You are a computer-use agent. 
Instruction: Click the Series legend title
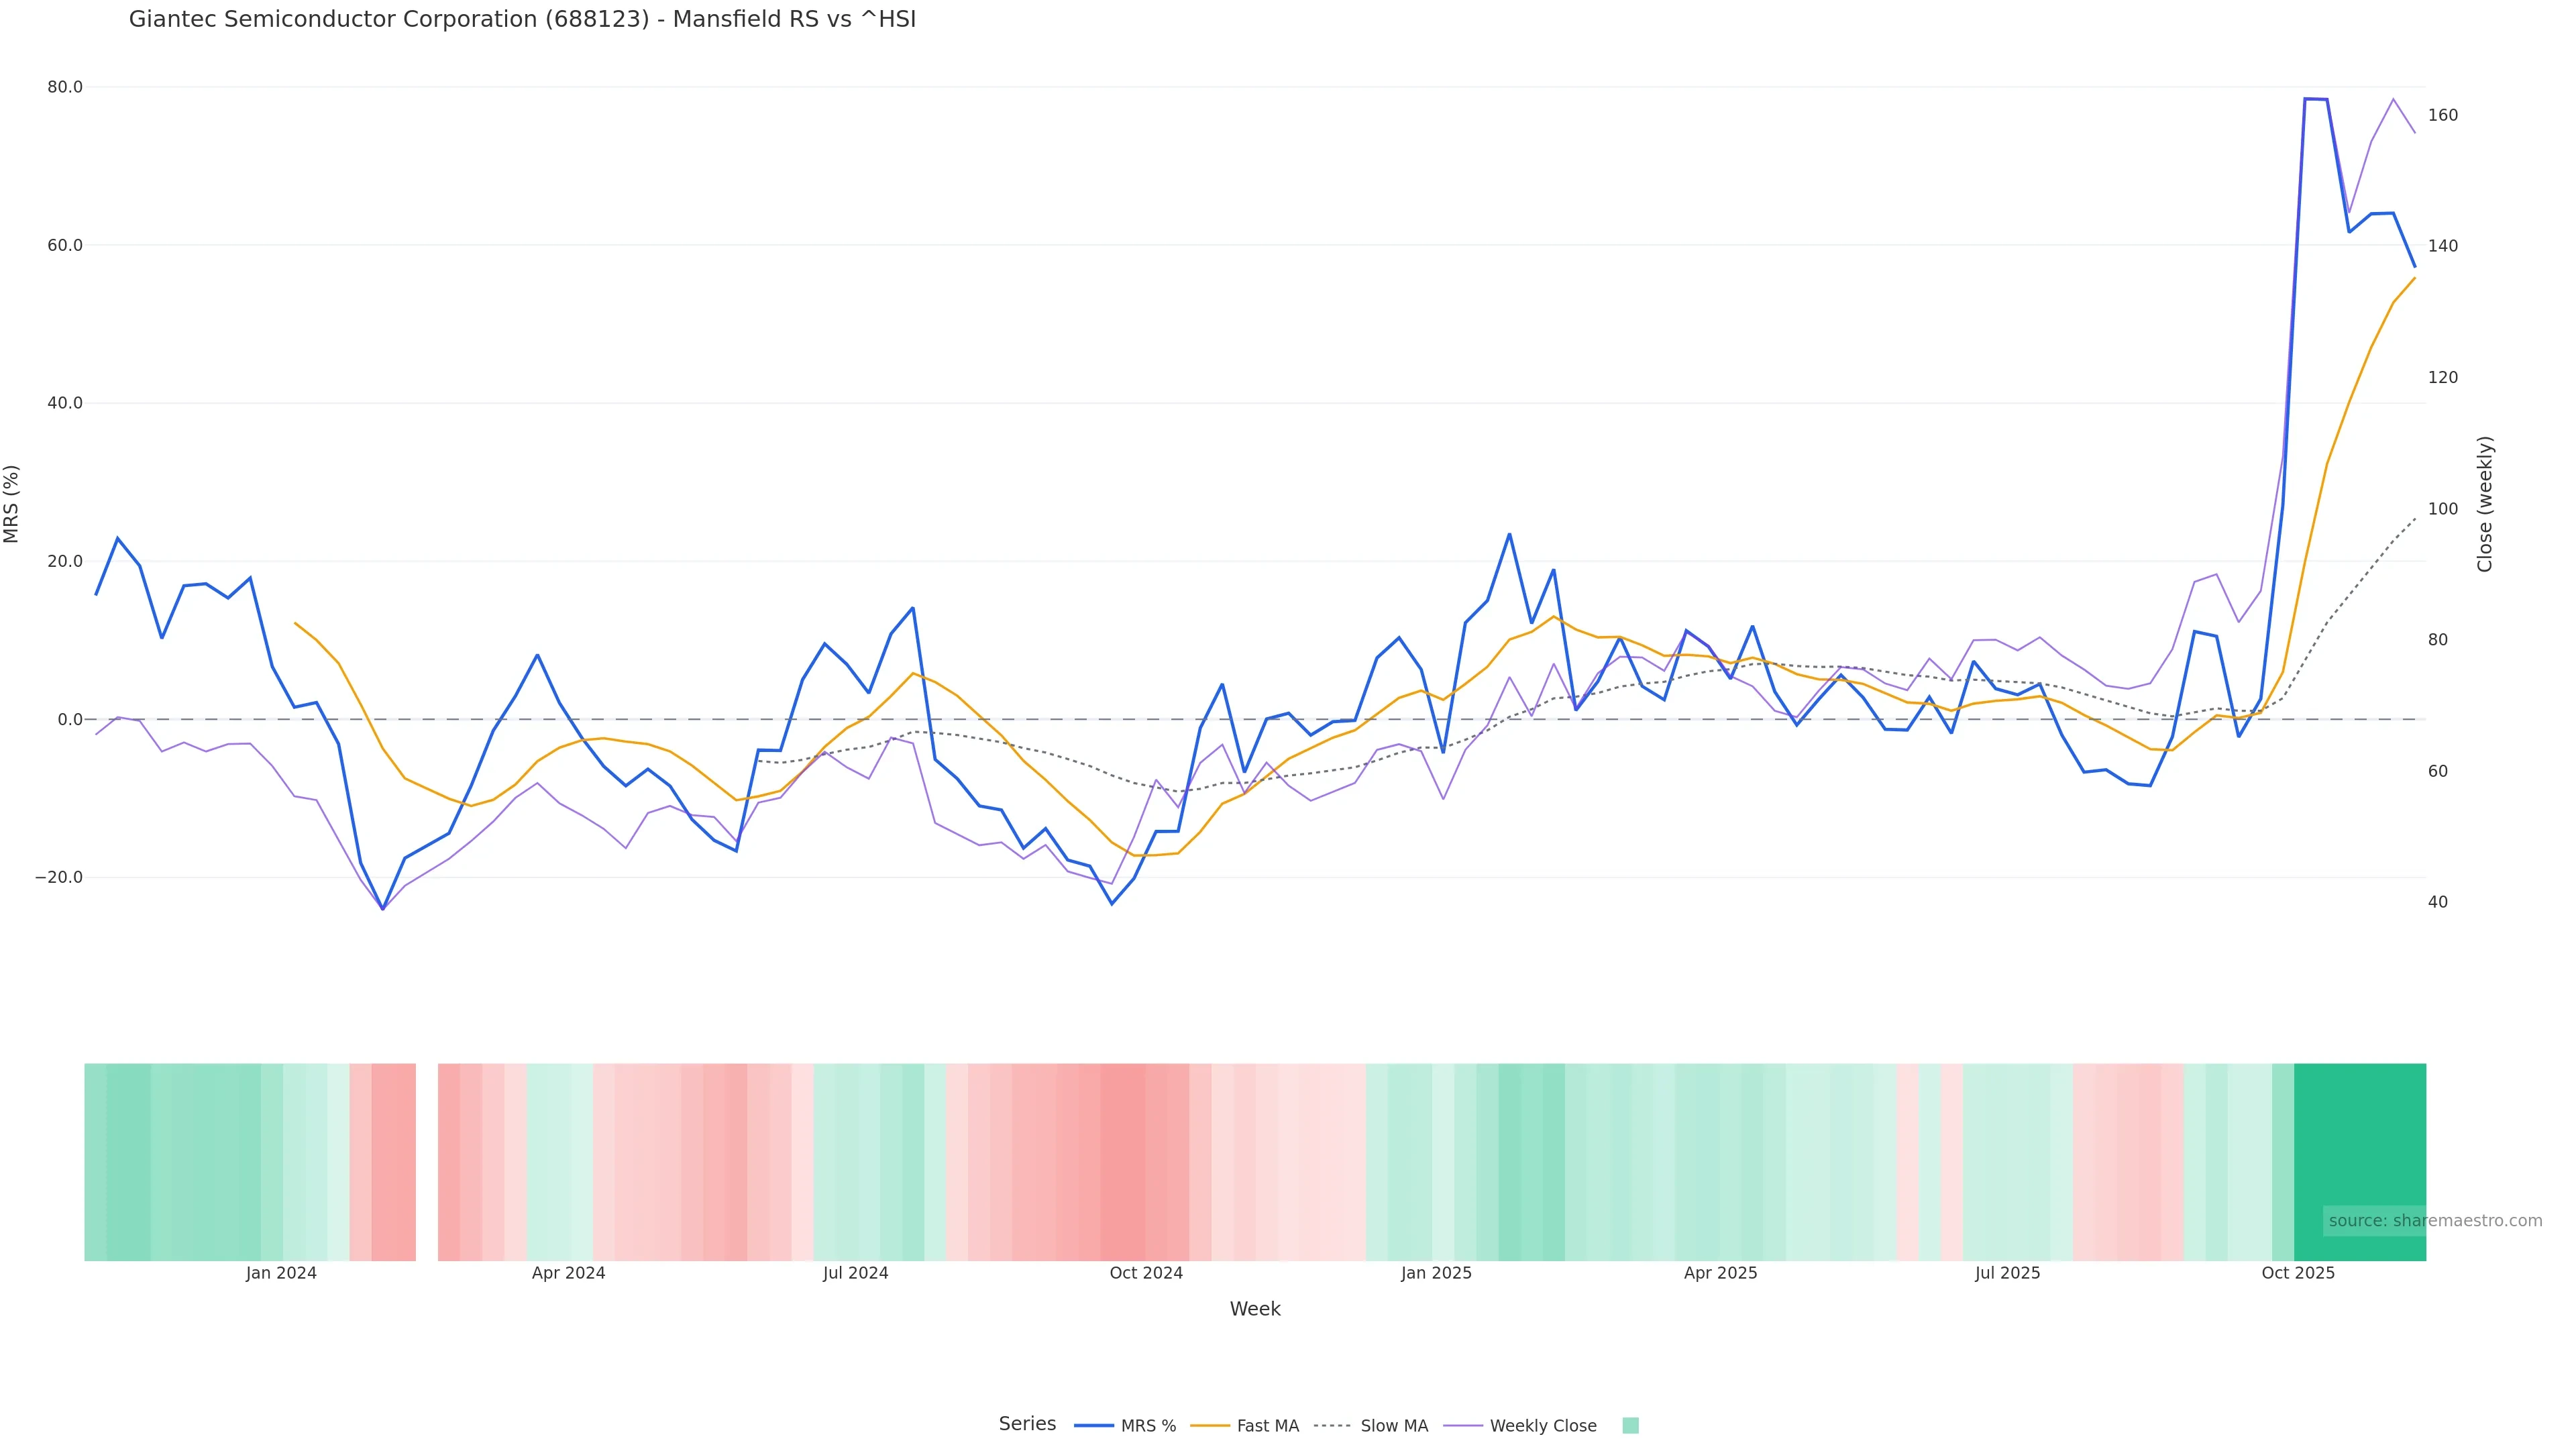pos(1027,1424)
